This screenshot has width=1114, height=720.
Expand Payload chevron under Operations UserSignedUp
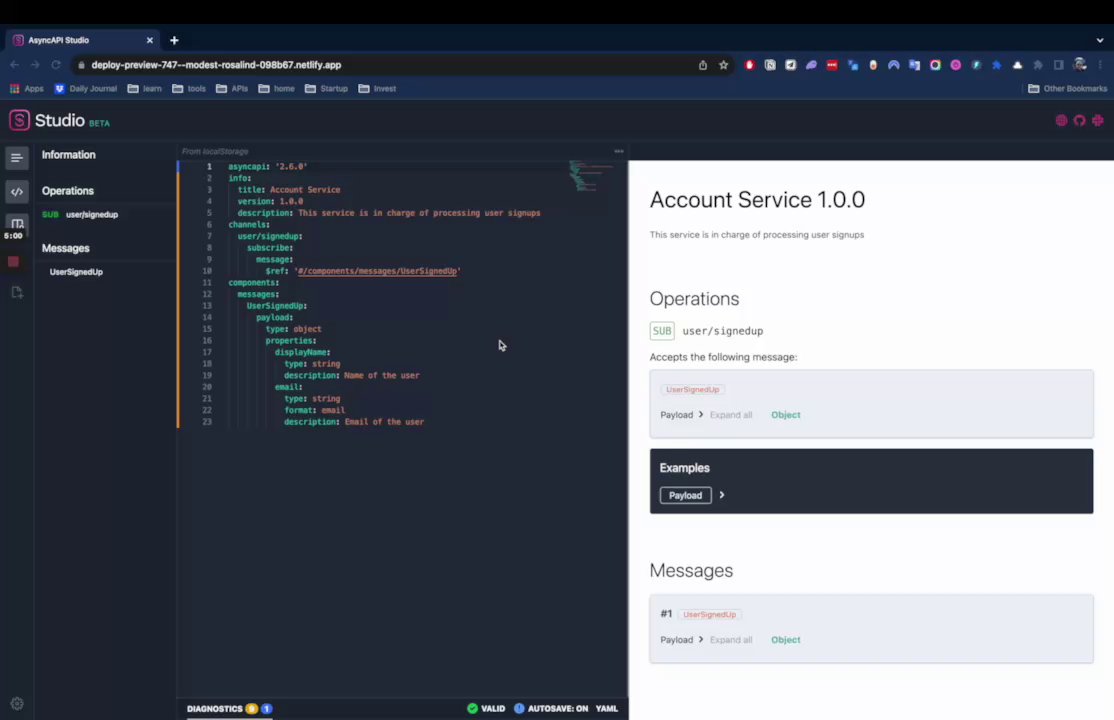(x=701, y=414)
